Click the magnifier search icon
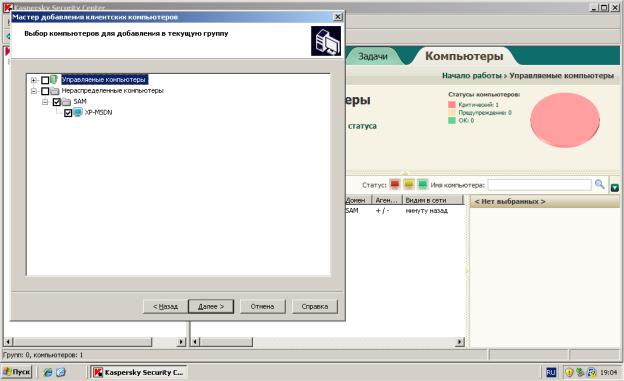The width and height of the screenshot is (624, 381). coord(599,184)
